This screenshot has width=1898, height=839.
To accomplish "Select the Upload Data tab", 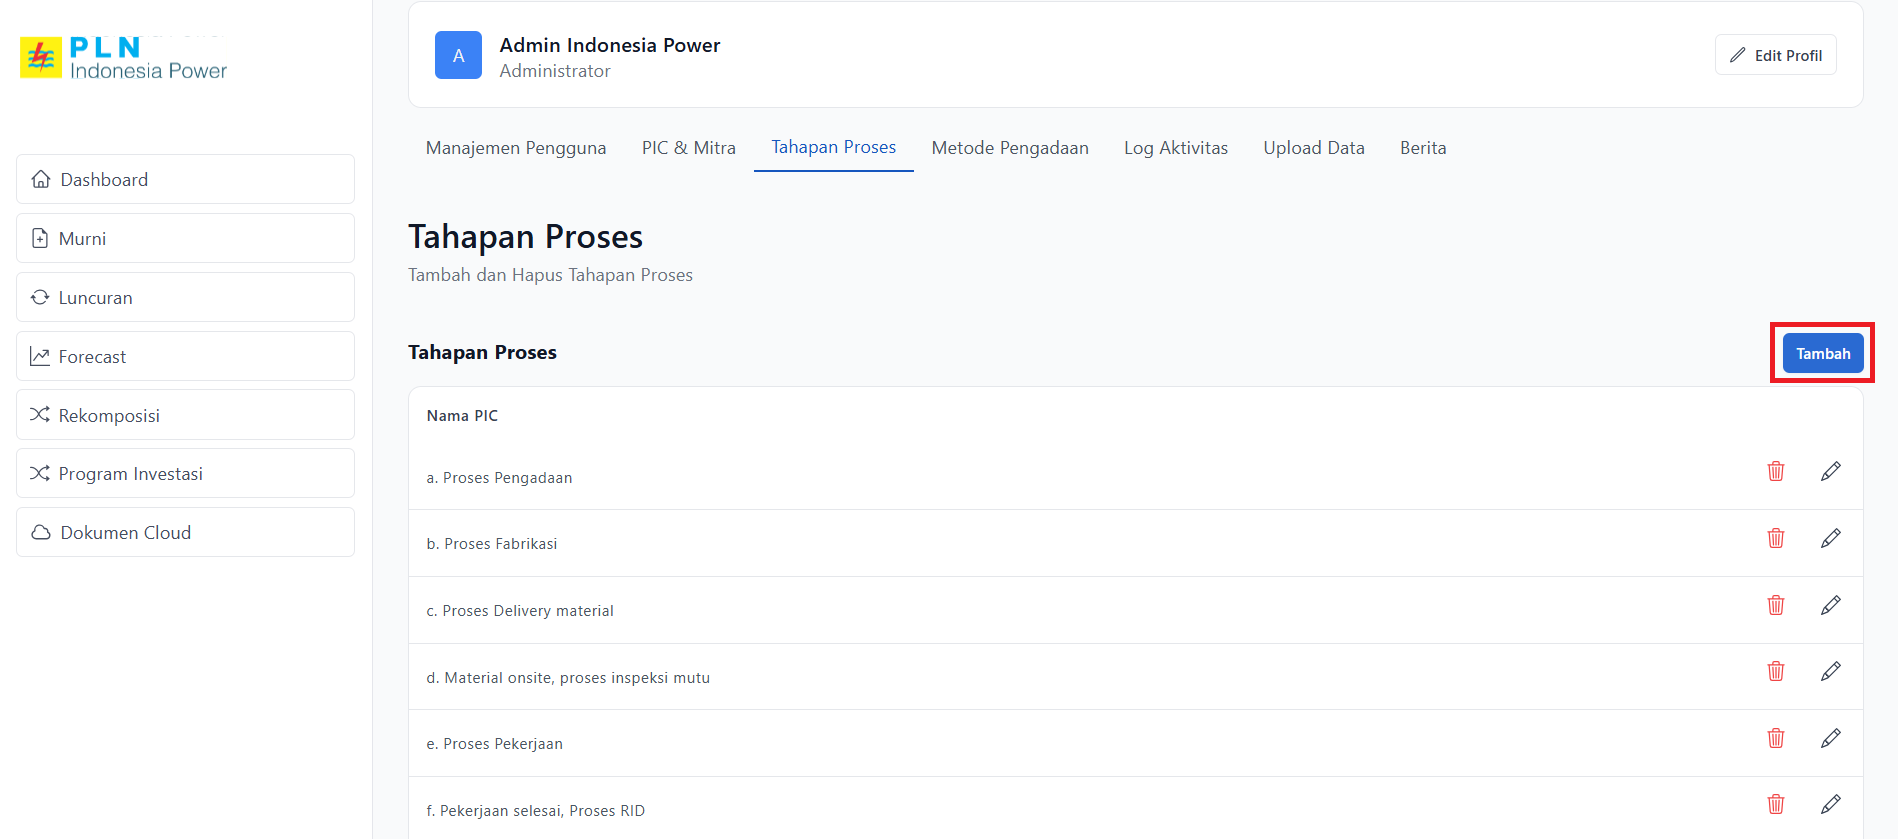I will point(1313,148).
